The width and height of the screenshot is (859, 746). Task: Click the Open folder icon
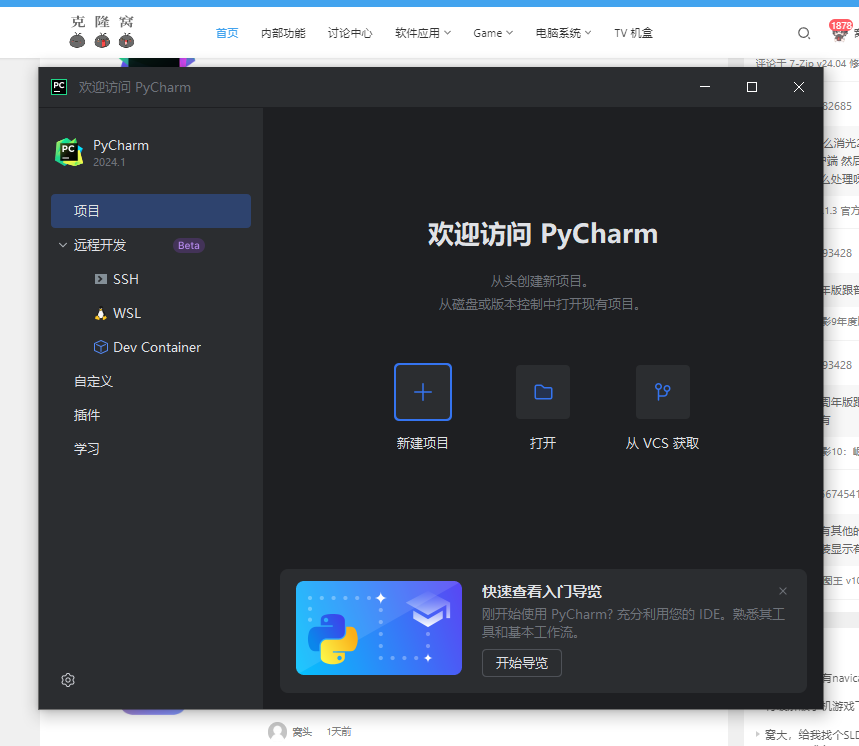(542, 392)
